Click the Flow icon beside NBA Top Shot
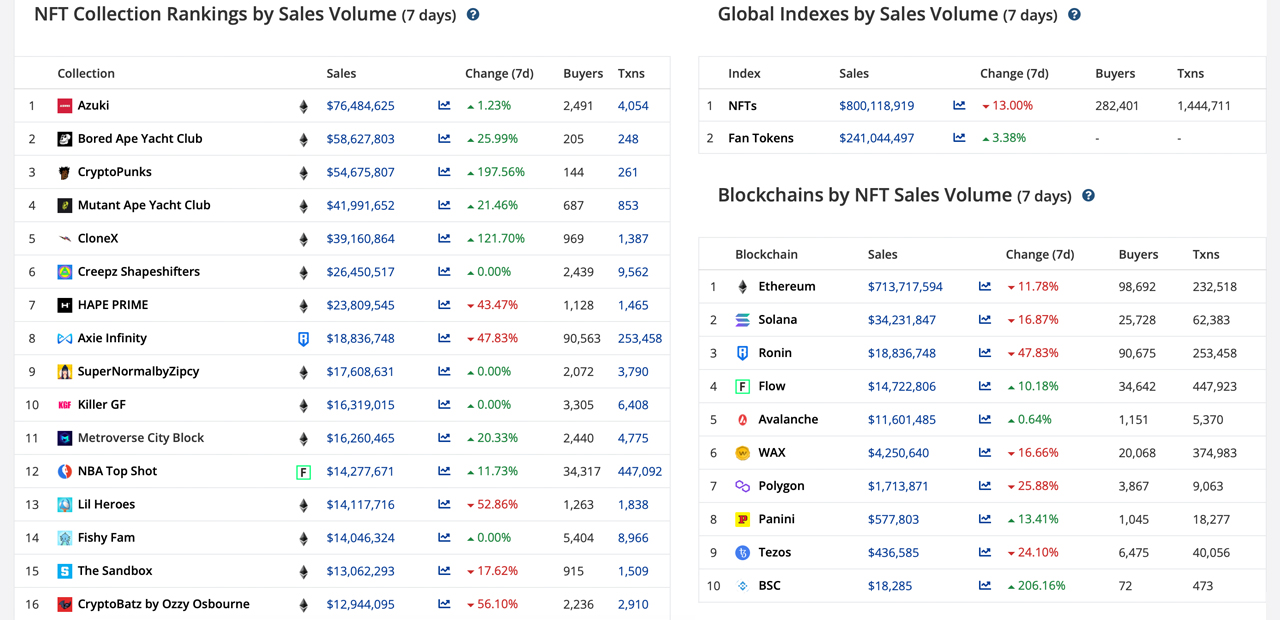This screenshot has width=1280, height=620. pos(303,471)
